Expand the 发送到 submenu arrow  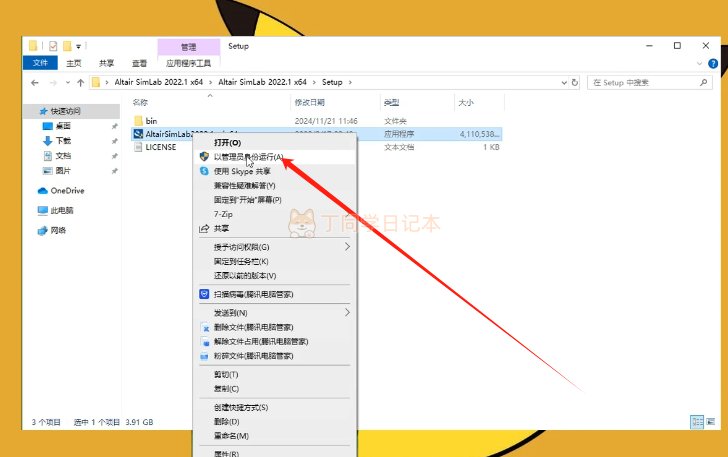(347, 312)
